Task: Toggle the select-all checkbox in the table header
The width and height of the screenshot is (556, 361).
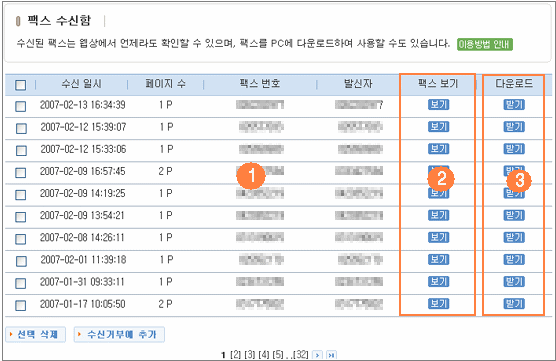Action: [21, 85]
